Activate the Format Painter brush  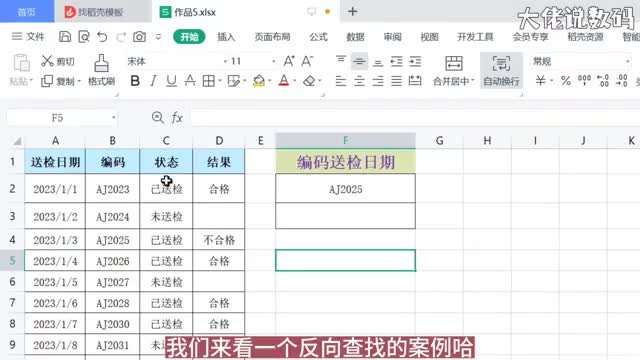point(101,70)
